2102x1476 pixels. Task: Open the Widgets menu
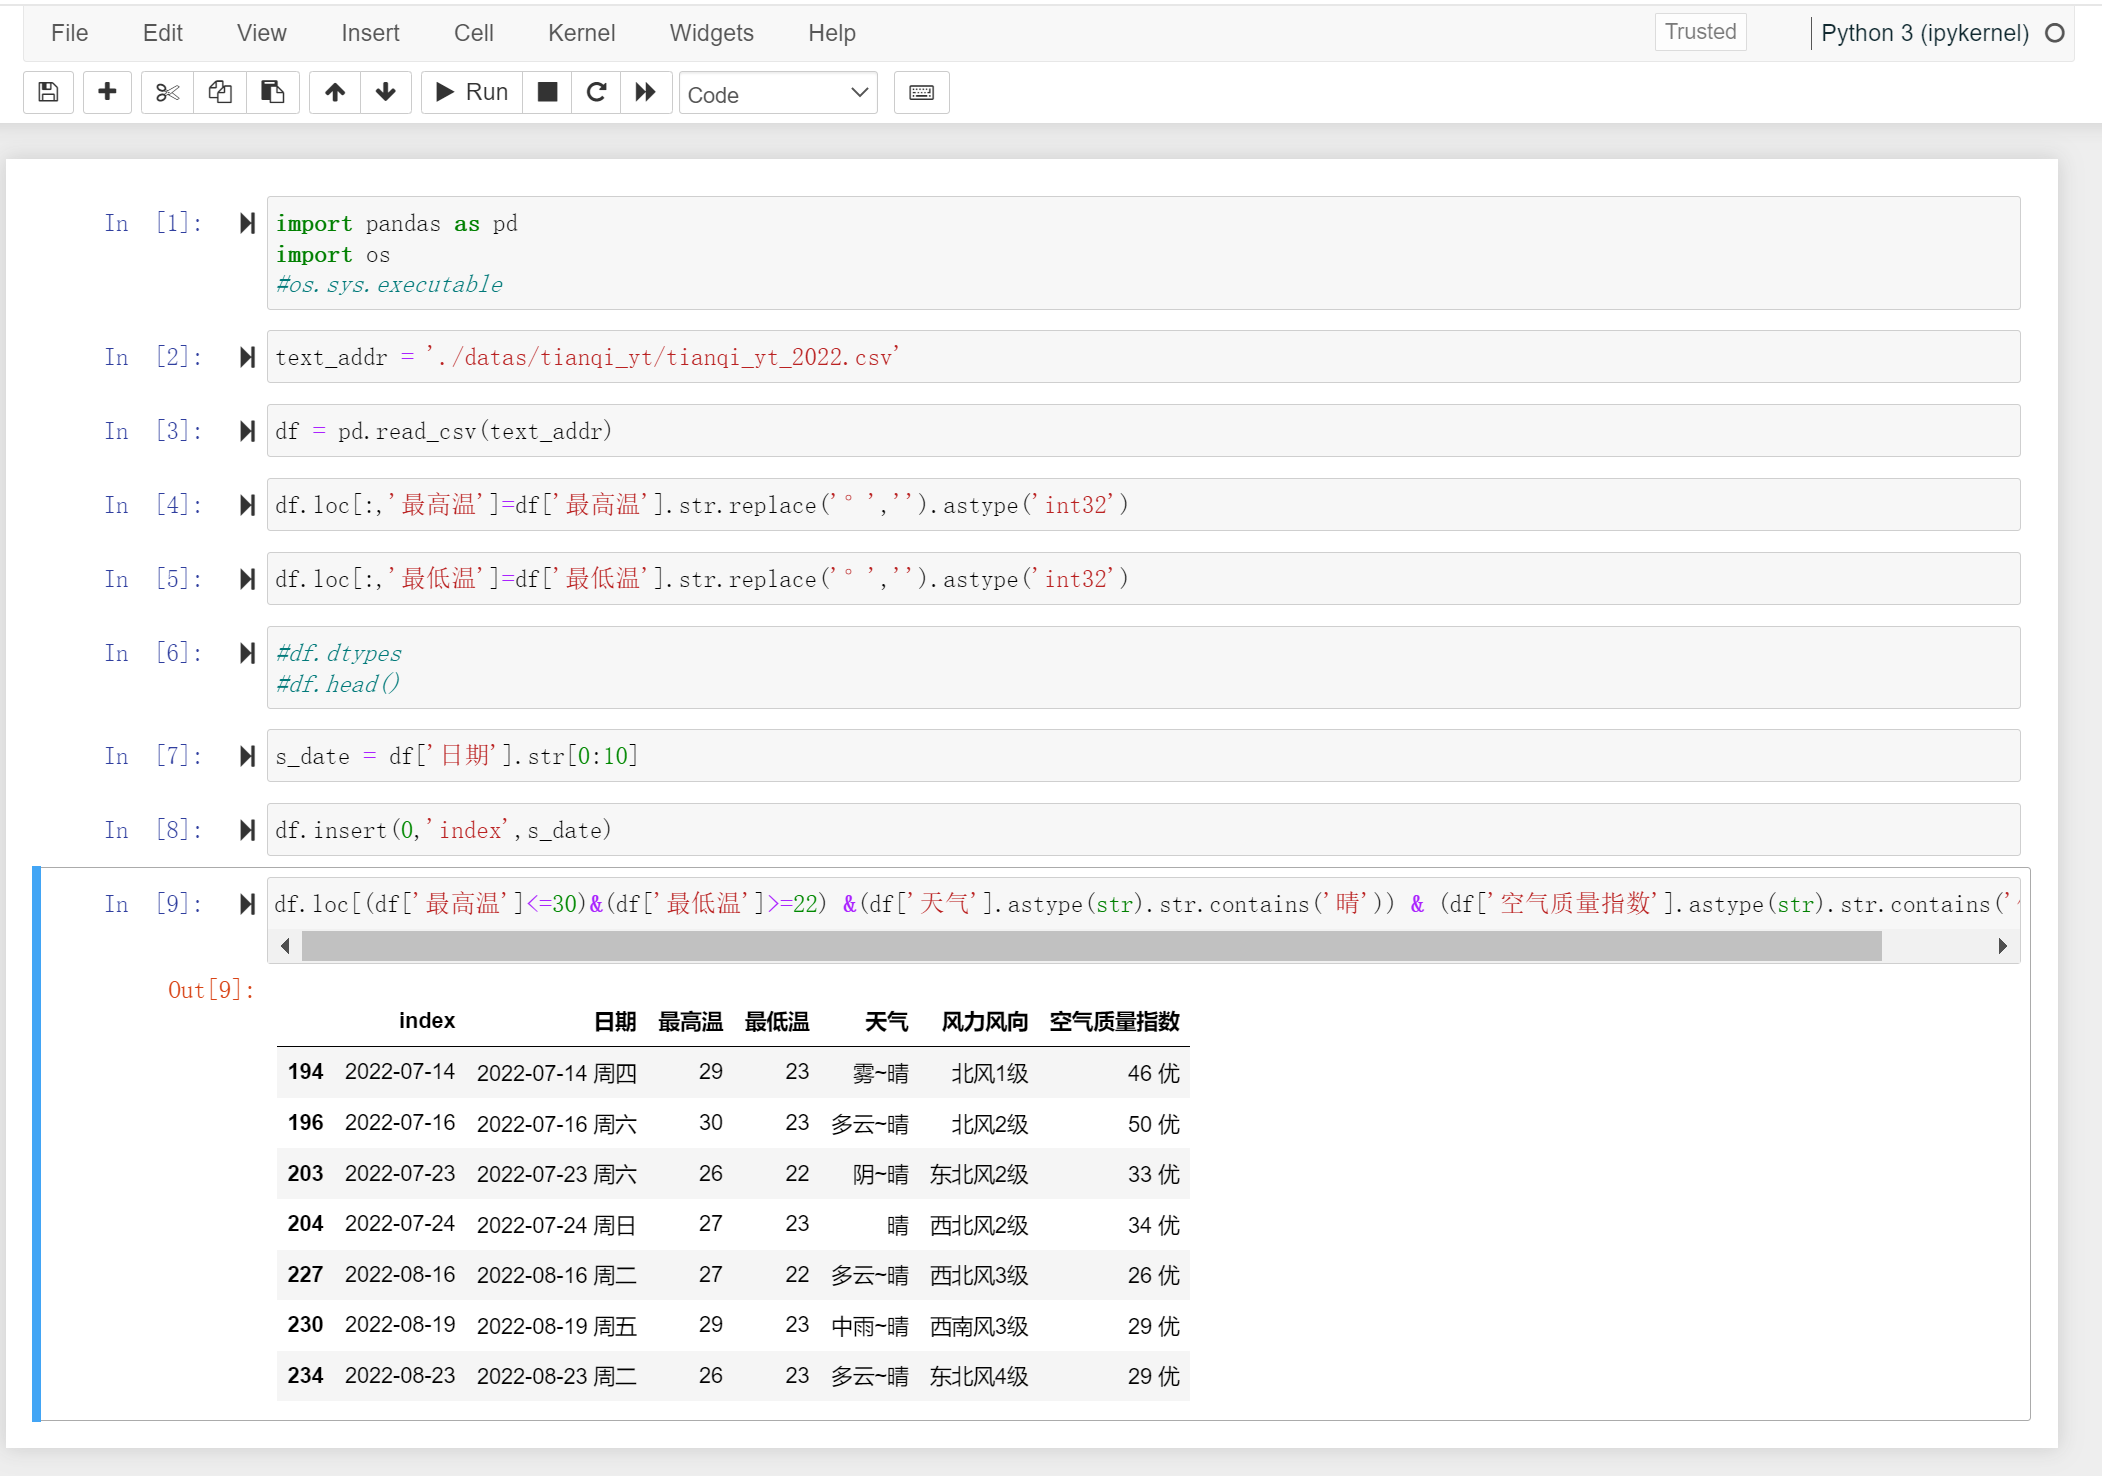[x=711, y=33]
